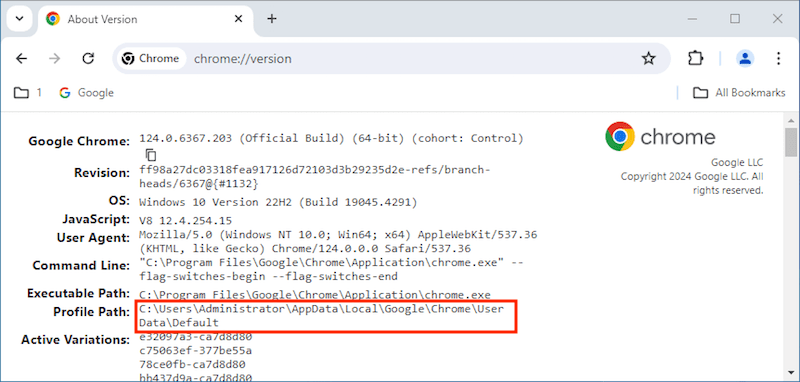Maximize the Chrome window
Viewport: 800px width, 382px height.
tap(735, 19)
